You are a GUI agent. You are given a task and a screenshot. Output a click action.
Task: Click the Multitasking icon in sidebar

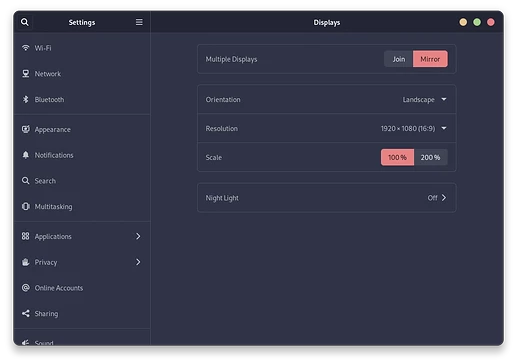click(25, 206)
